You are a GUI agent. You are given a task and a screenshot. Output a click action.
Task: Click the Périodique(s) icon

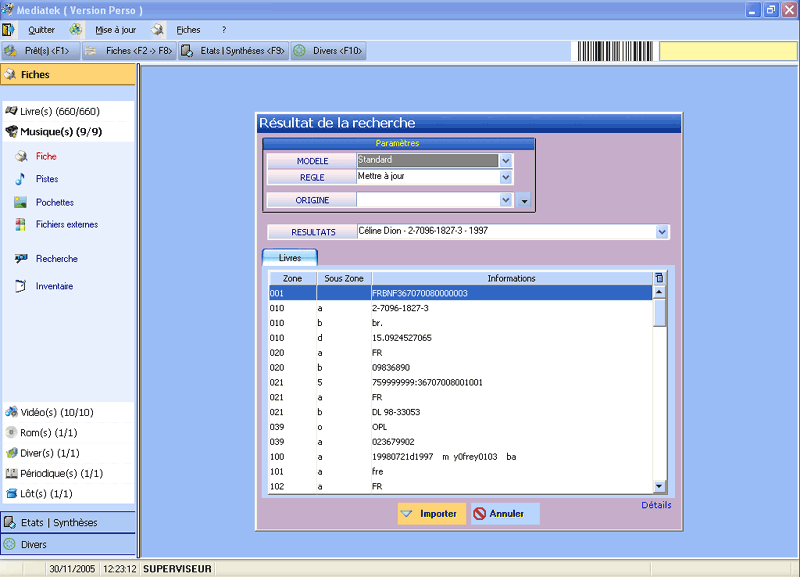[x=11, y=473]
